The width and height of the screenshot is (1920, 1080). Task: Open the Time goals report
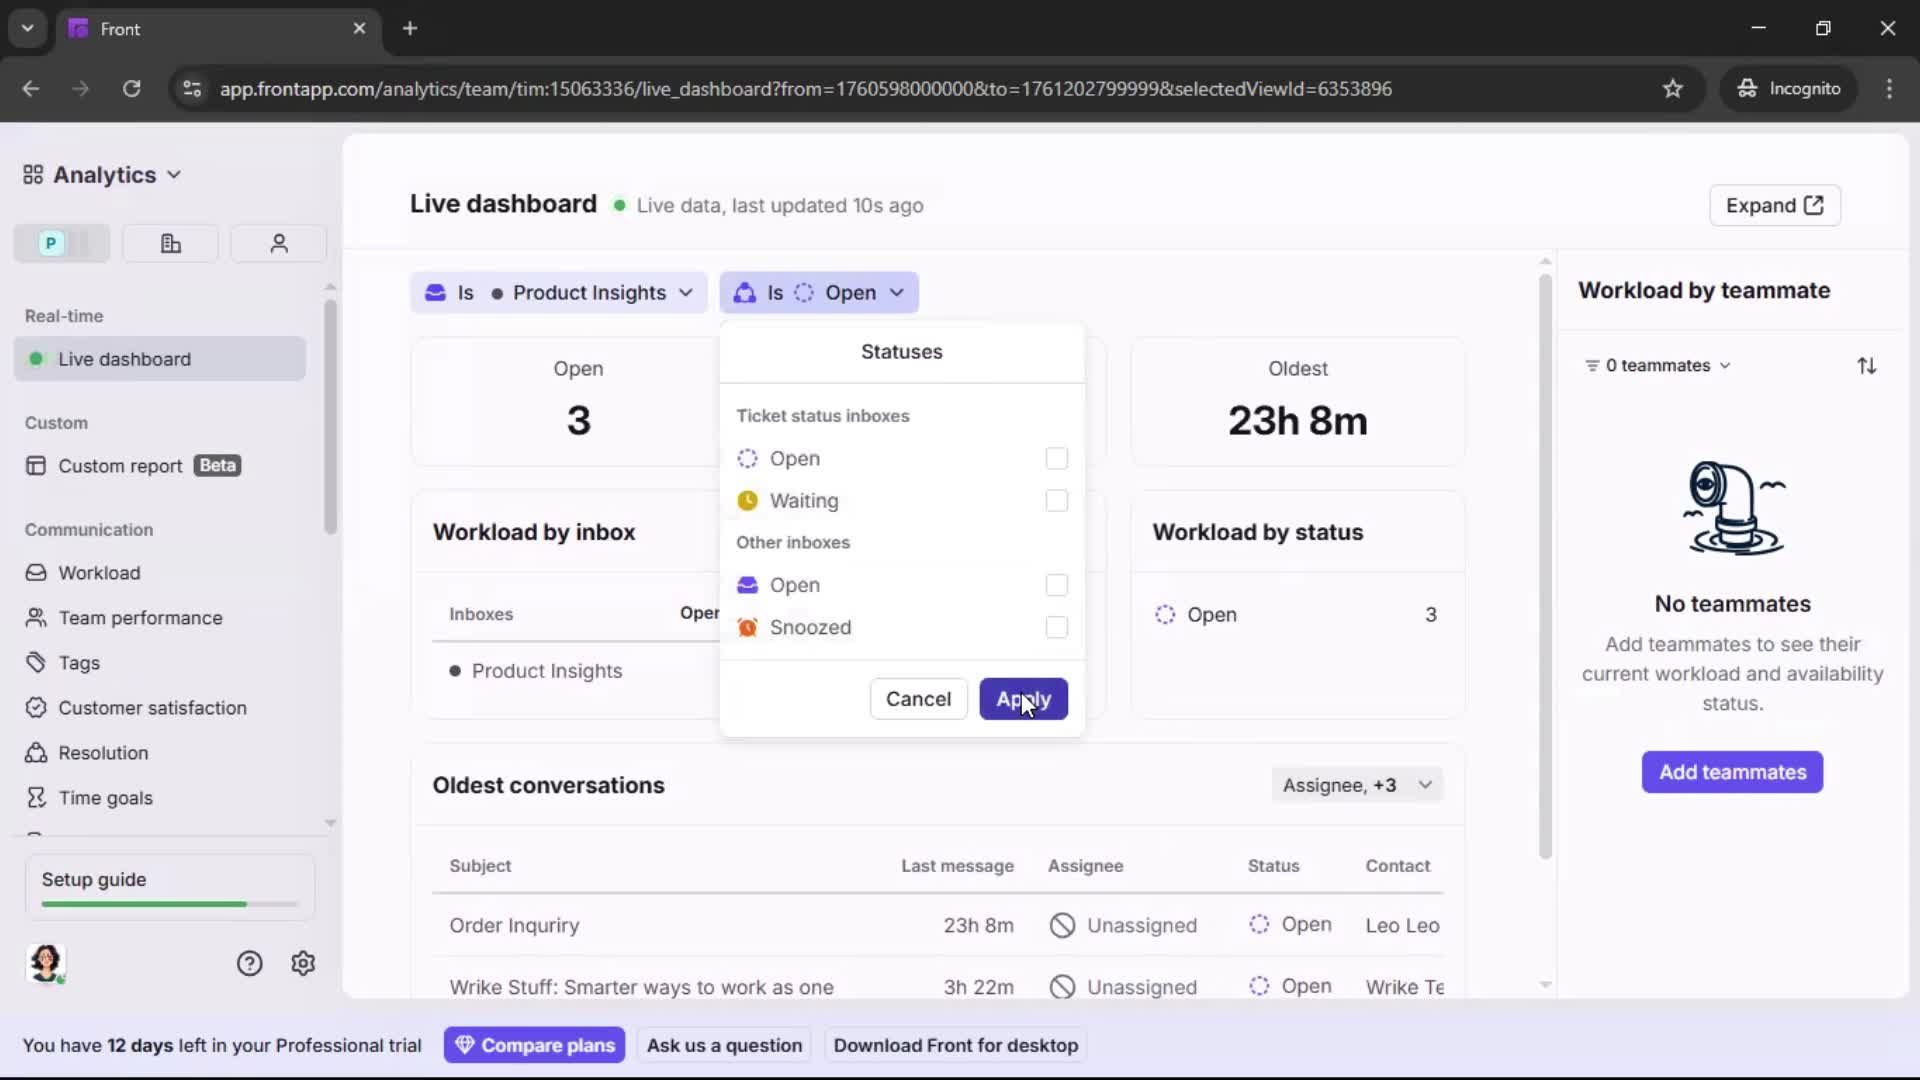point(103,797)
